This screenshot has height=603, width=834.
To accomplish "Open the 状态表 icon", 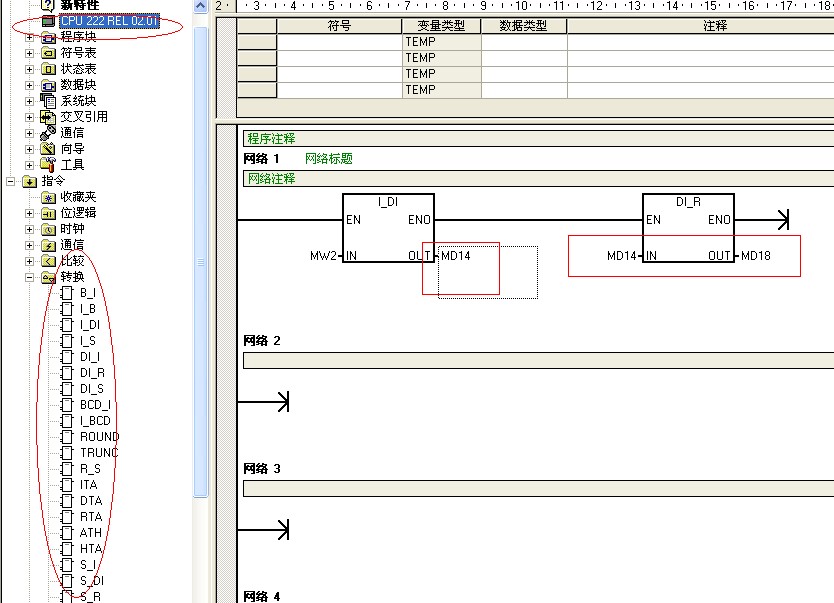I will (x=48, y=69).
